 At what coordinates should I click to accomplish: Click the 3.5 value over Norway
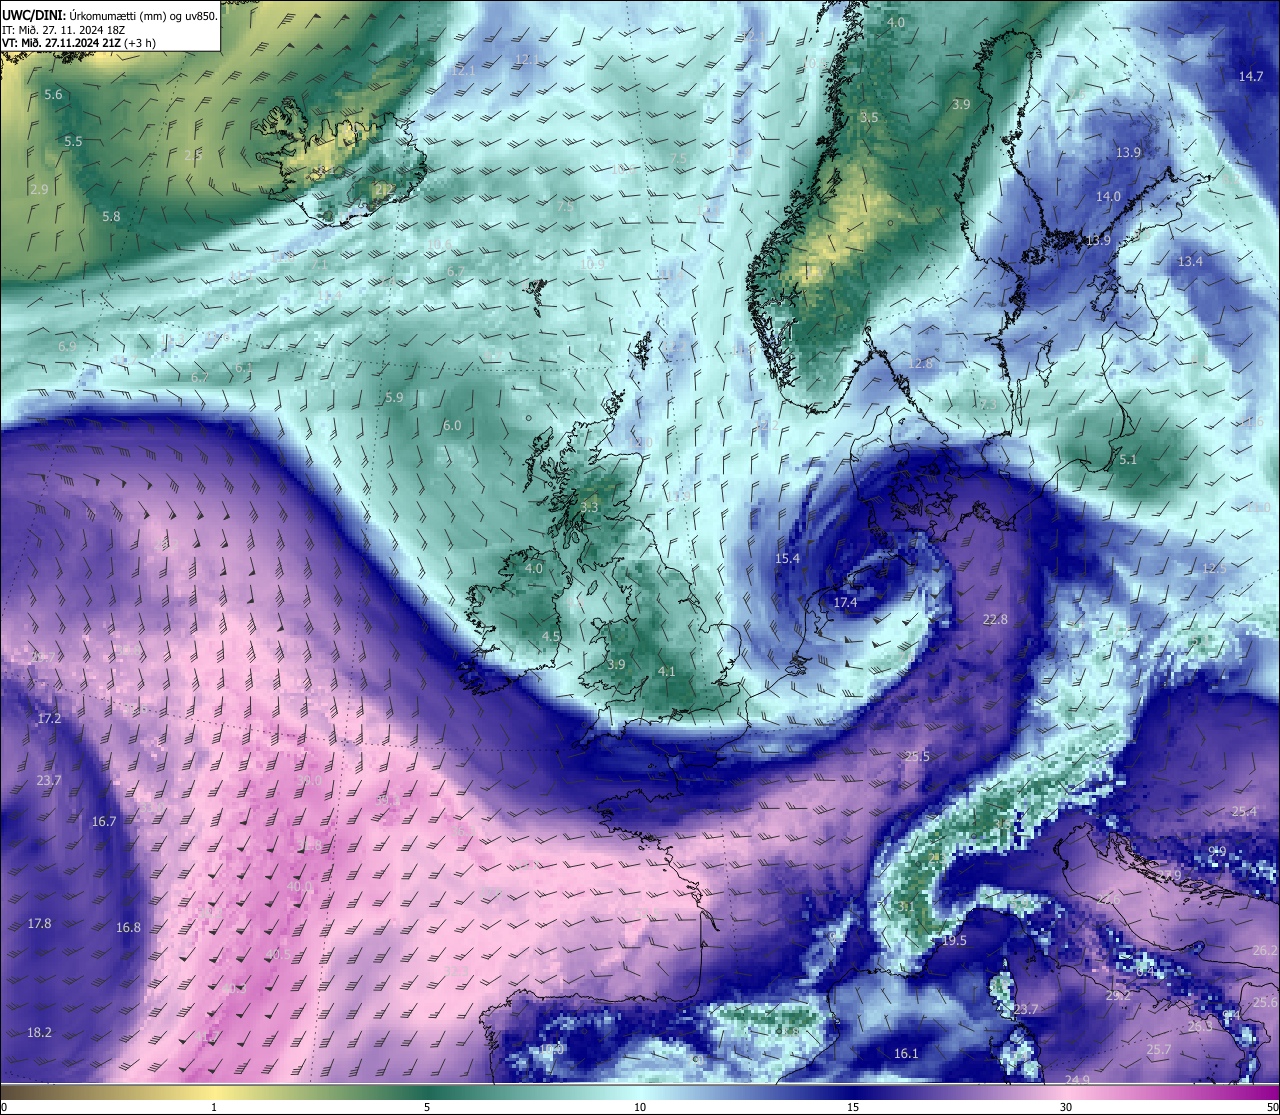869,118
